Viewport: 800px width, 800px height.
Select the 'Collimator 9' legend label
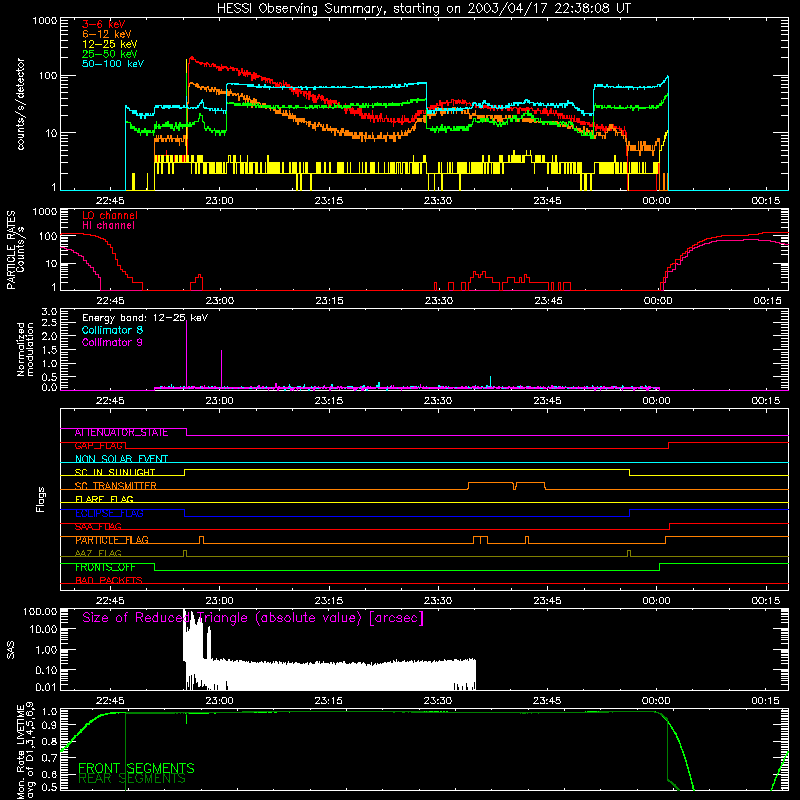pos(112,342)
